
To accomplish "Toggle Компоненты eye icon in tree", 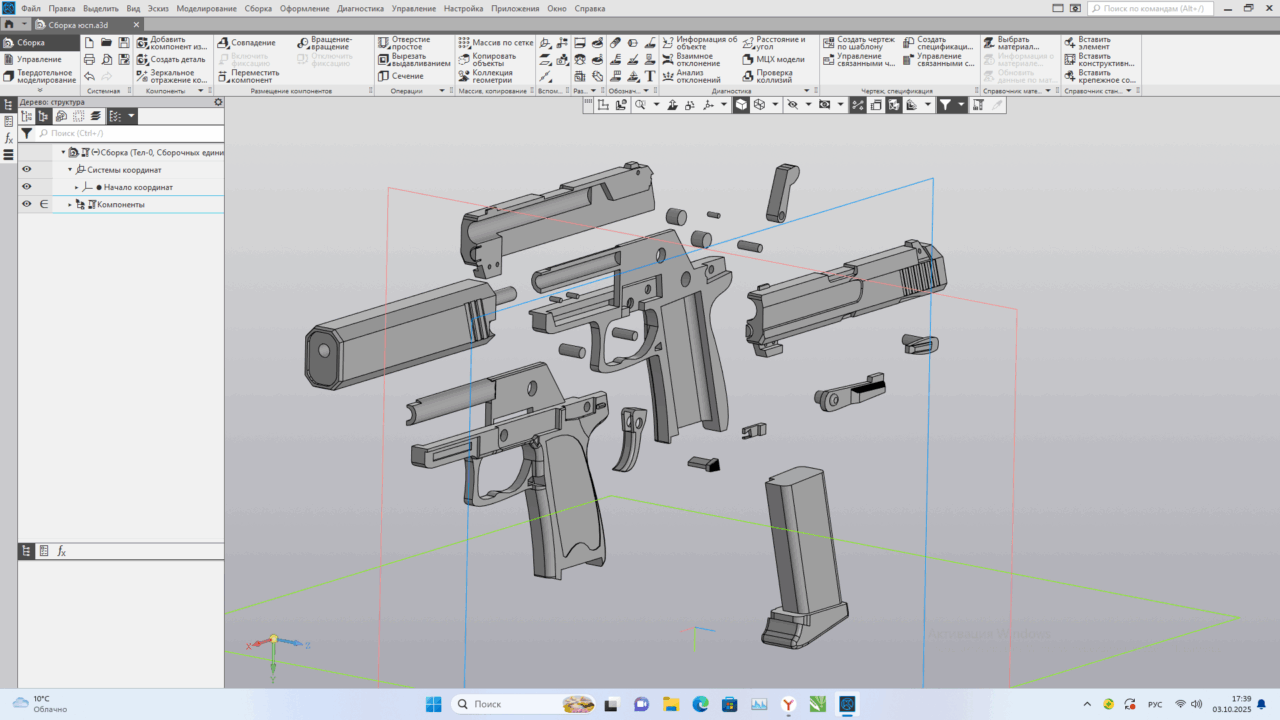I will [x=26, y=204].
